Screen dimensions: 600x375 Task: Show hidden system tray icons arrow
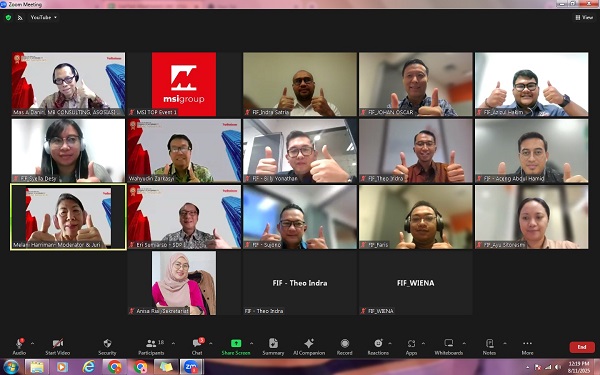(528, 367)
